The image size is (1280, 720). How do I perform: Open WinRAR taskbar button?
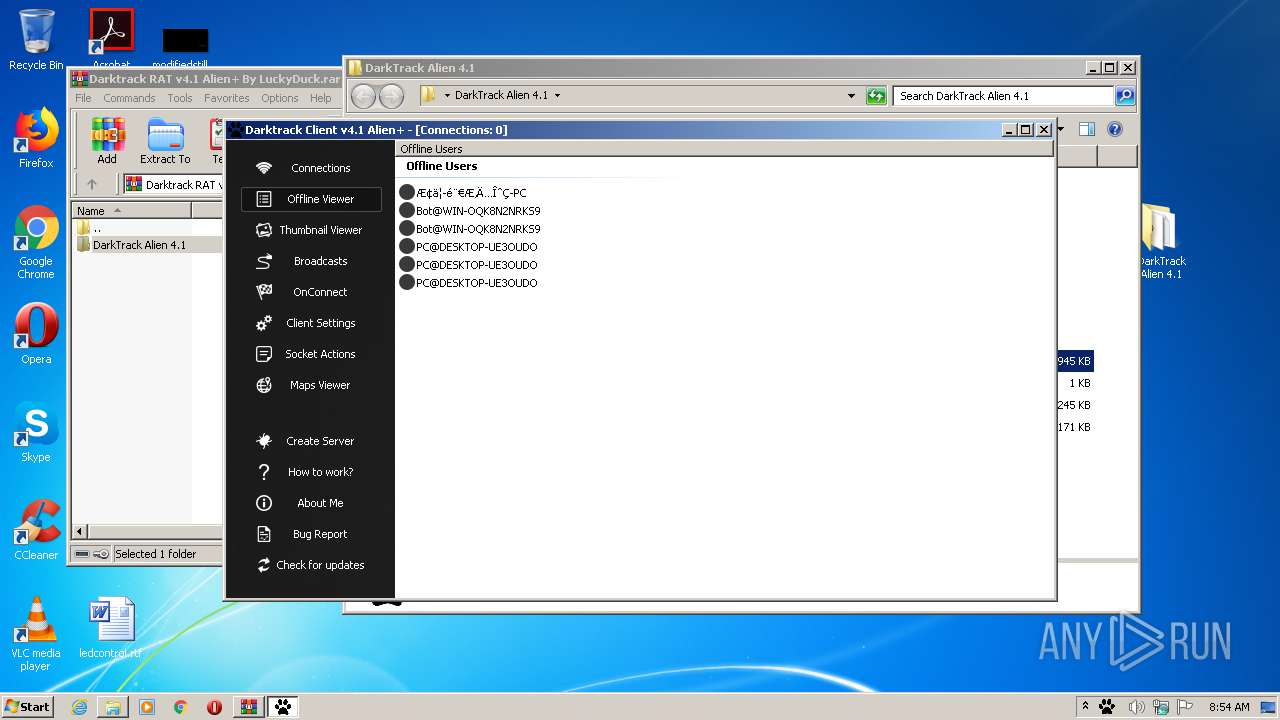click(249, 707)
